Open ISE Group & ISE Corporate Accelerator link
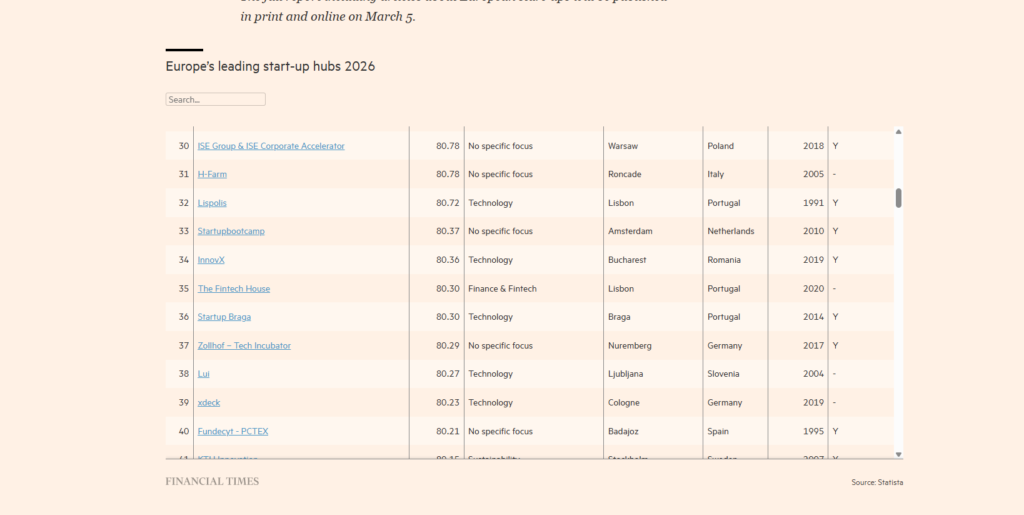 (x=271, y=146)
